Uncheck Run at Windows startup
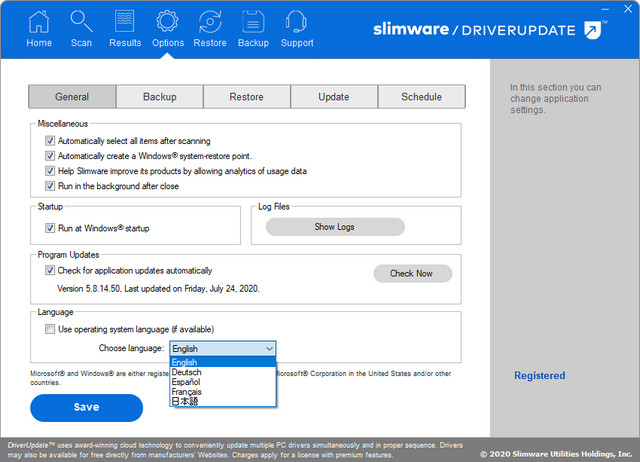 (50, 228)
